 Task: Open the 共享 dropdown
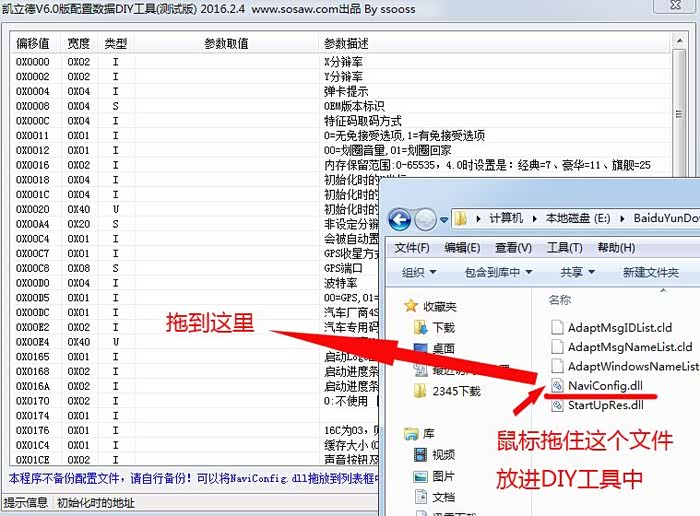point(578,272)
